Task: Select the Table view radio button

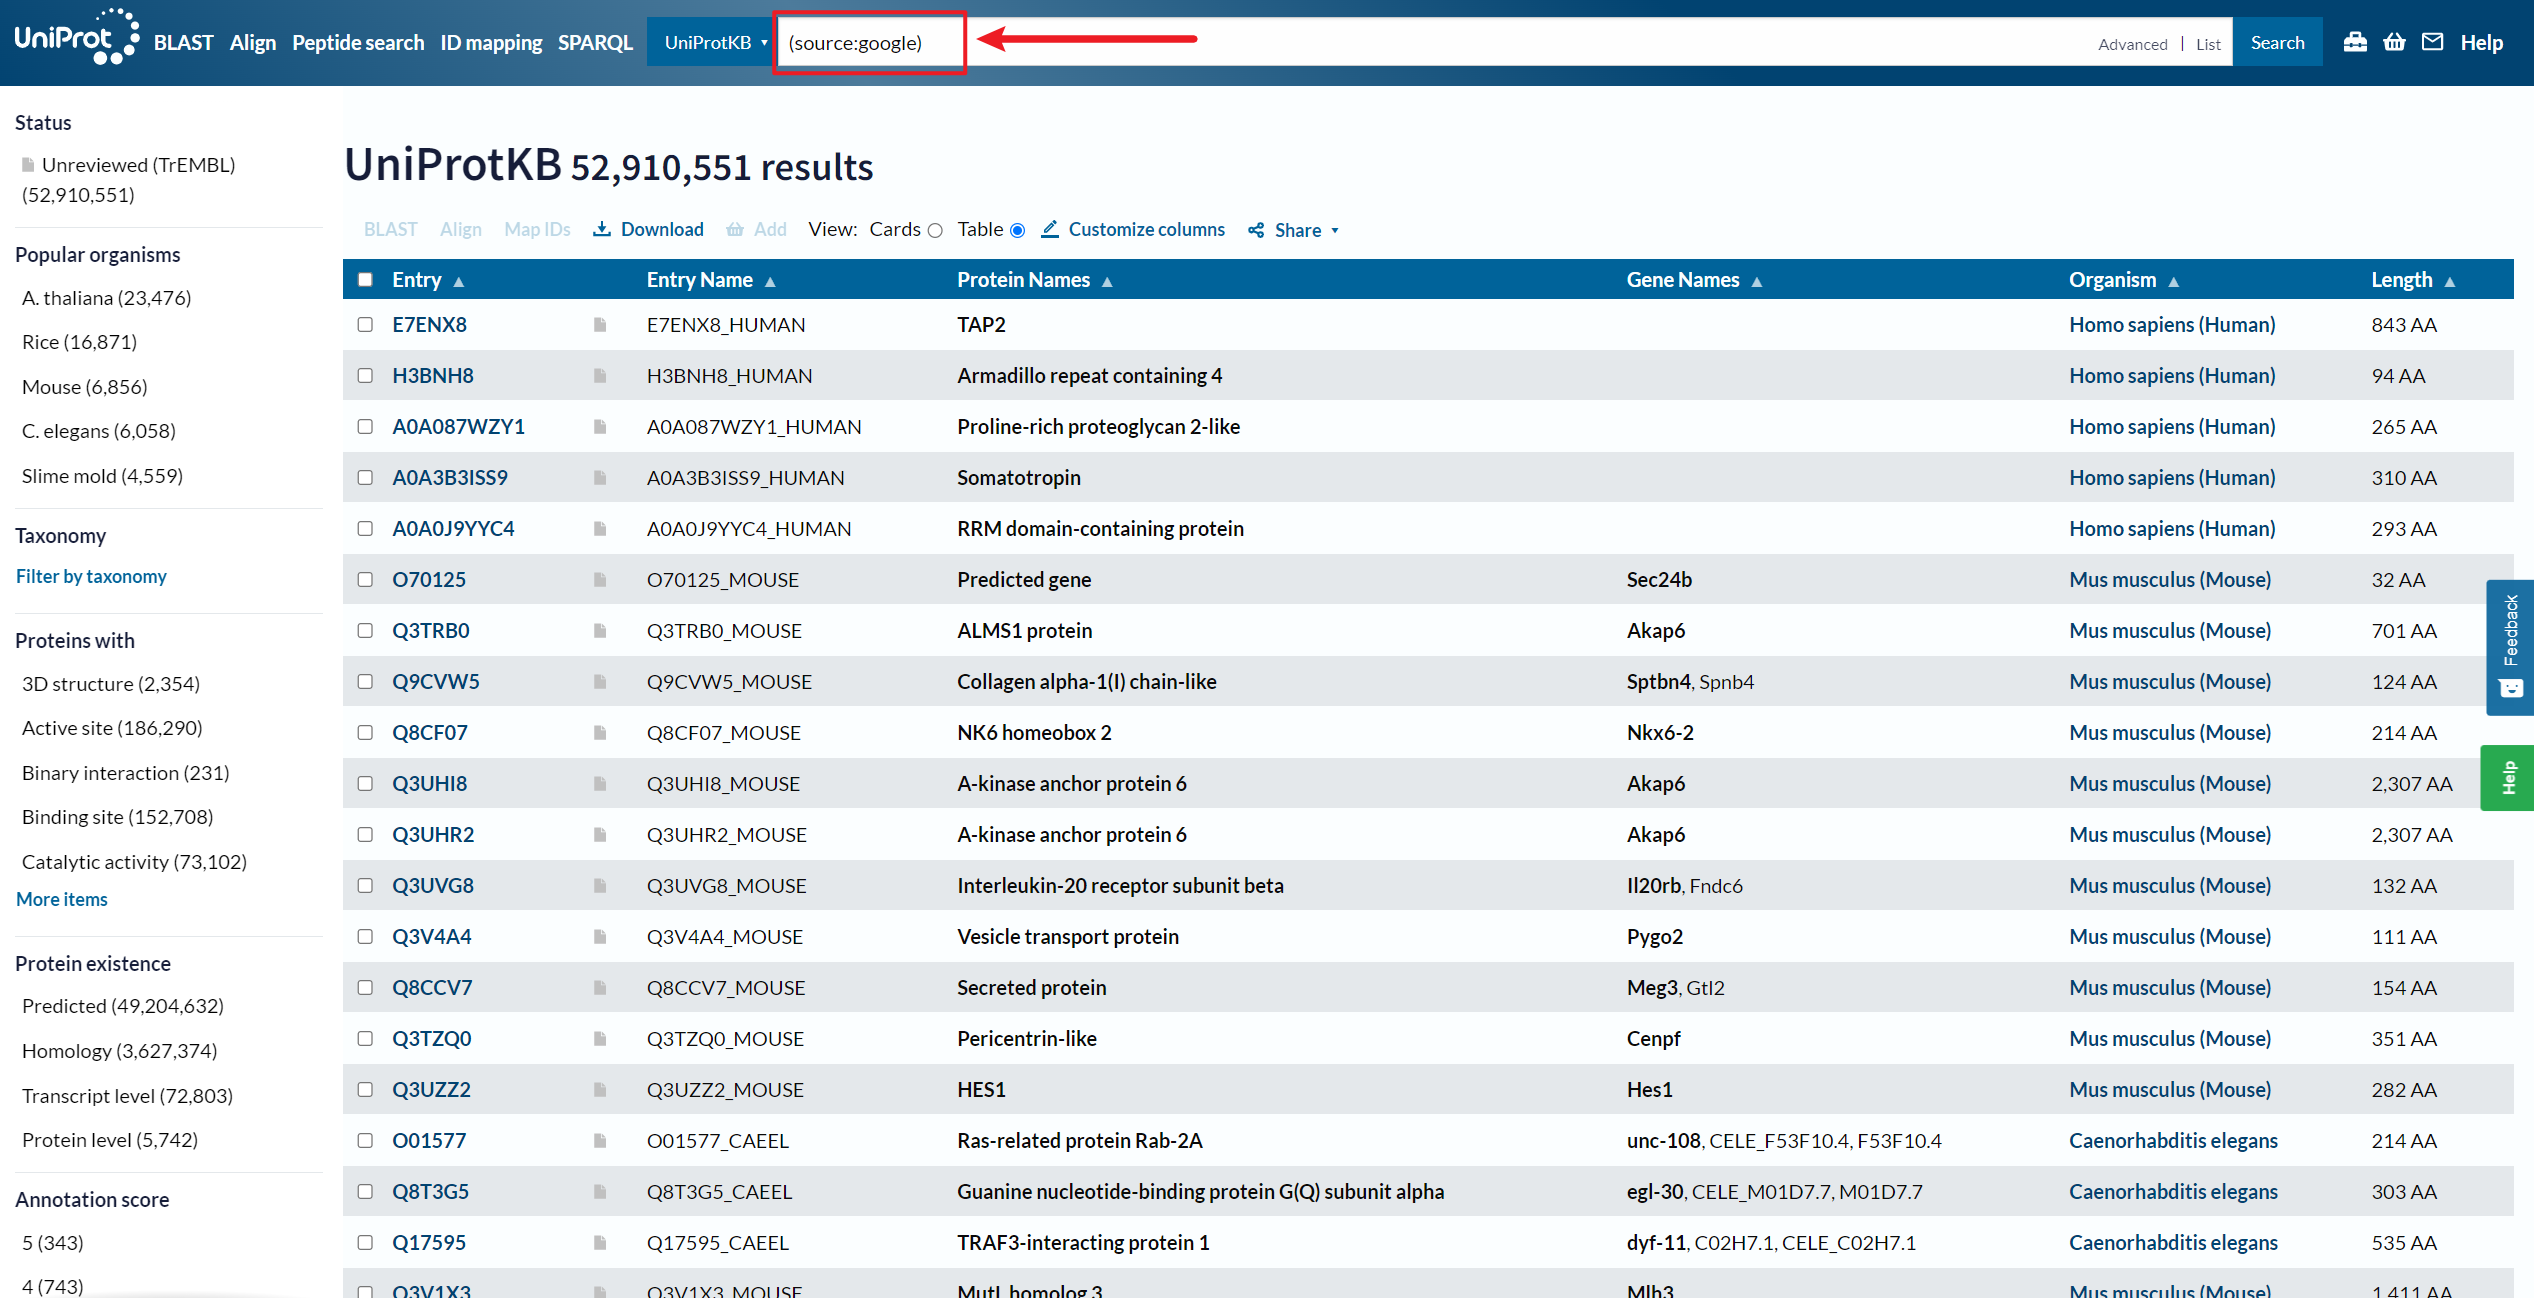Action: tap(1017, 230)
